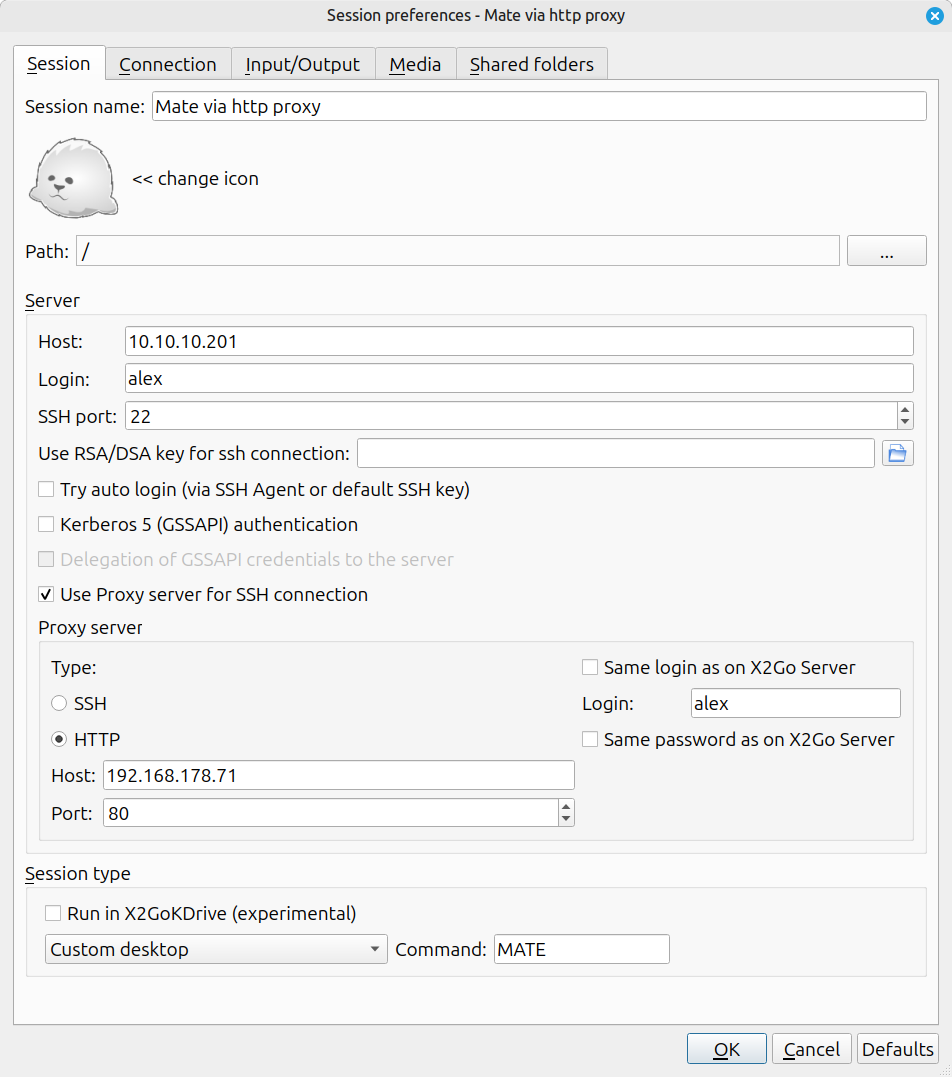The image size is (952, 1077).
Task: Switch to the Session tab
Action: click(59, 63)
